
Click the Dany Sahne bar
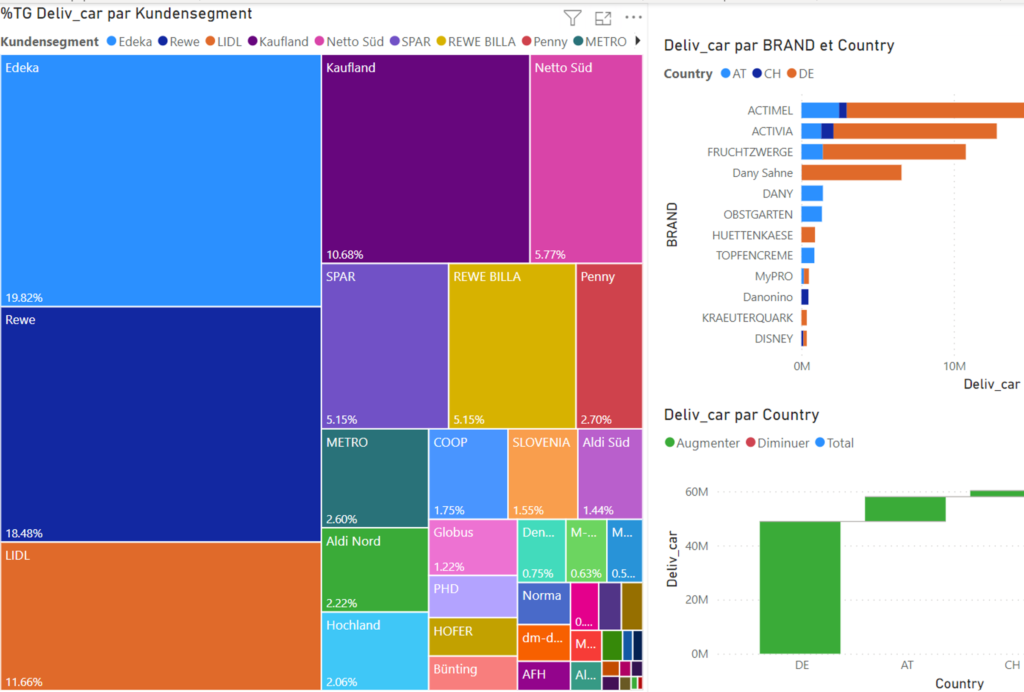point(852,173)
